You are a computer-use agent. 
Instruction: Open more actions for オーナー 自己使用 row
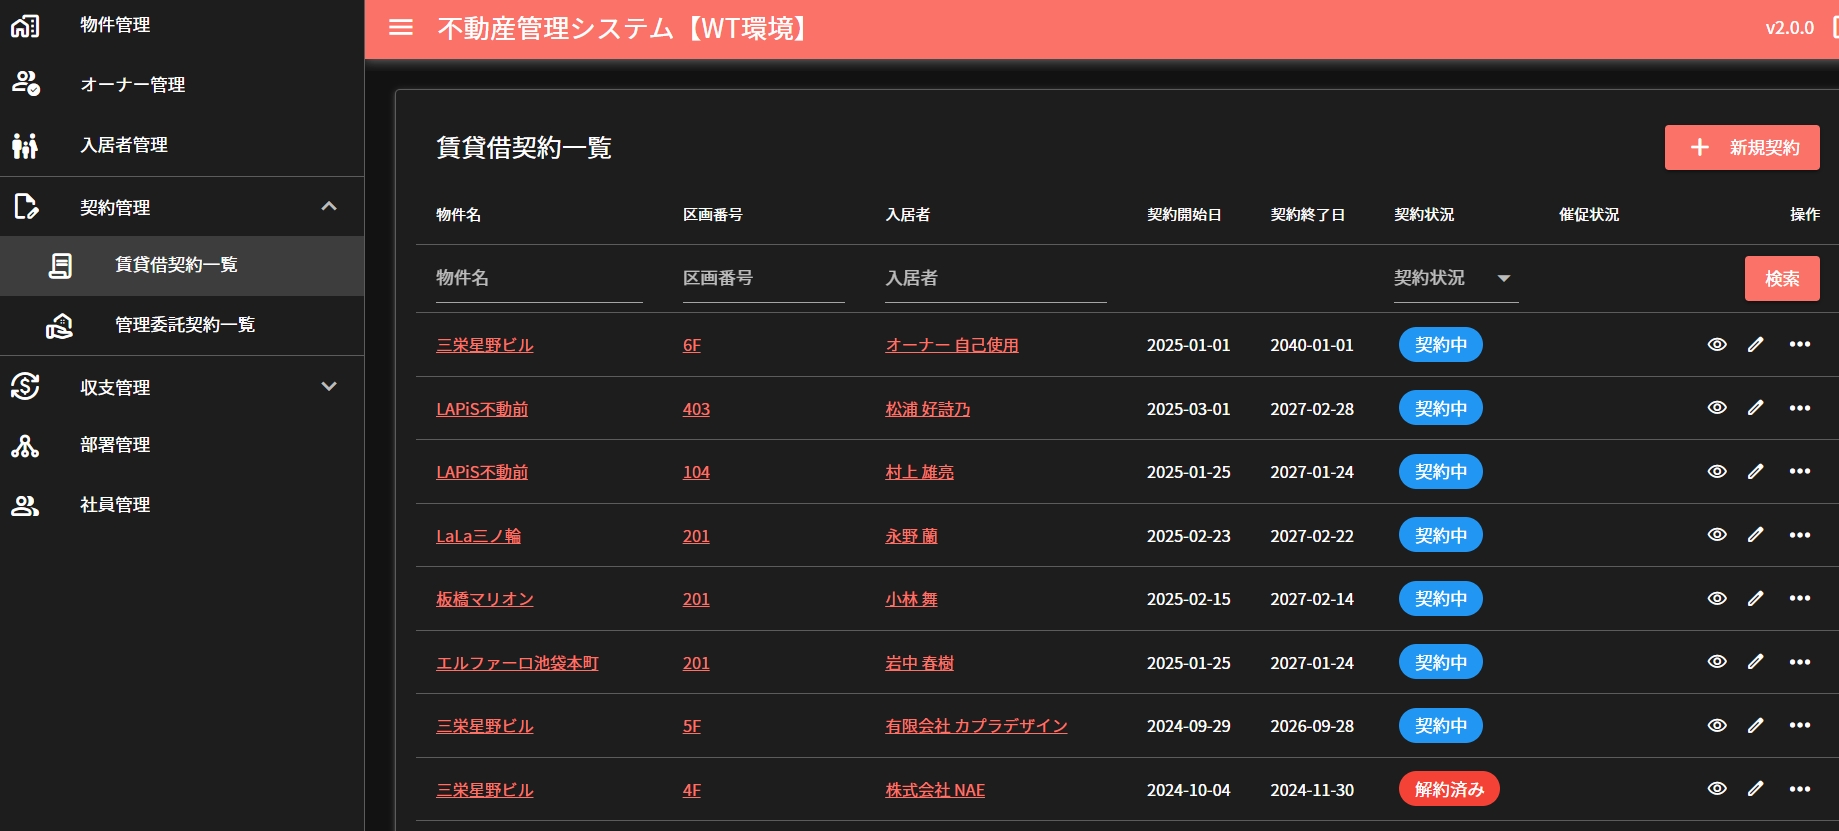[1800, 344]
